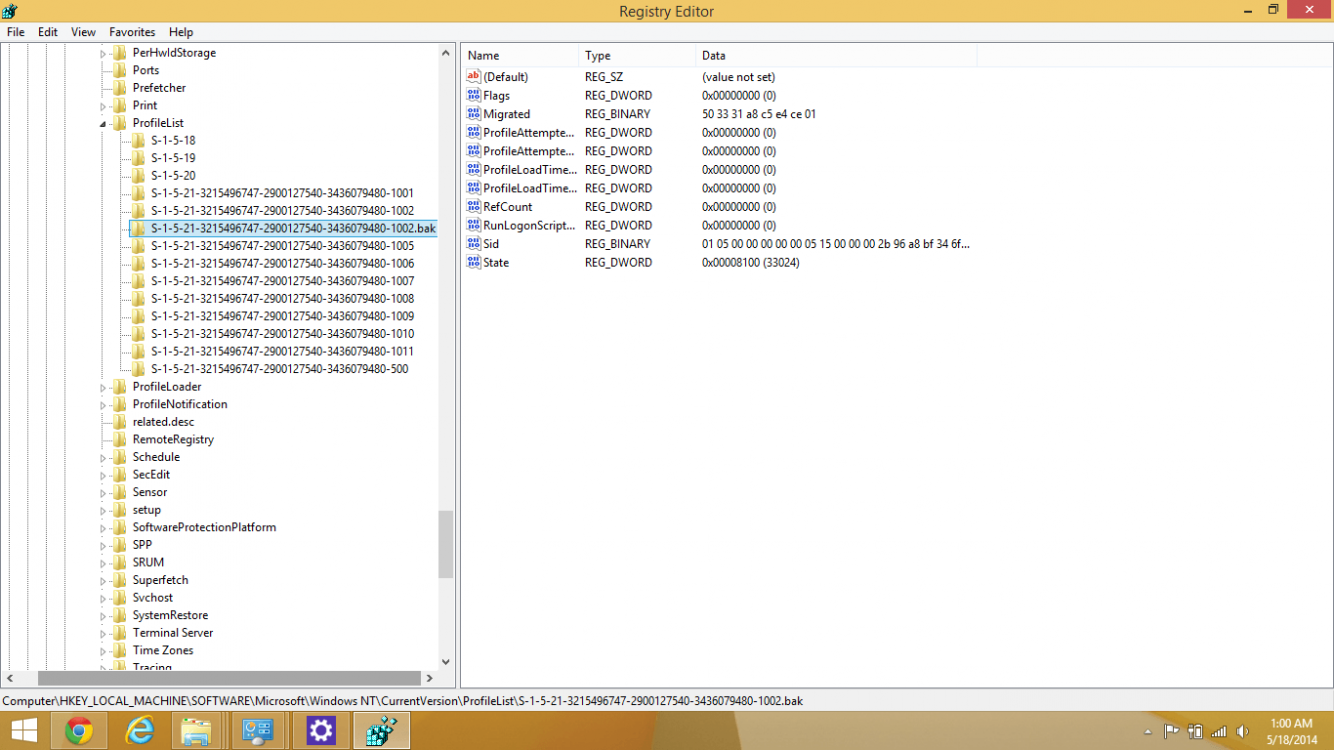
Task: Expand the ProfileLoader key
Action: [103, 387]
